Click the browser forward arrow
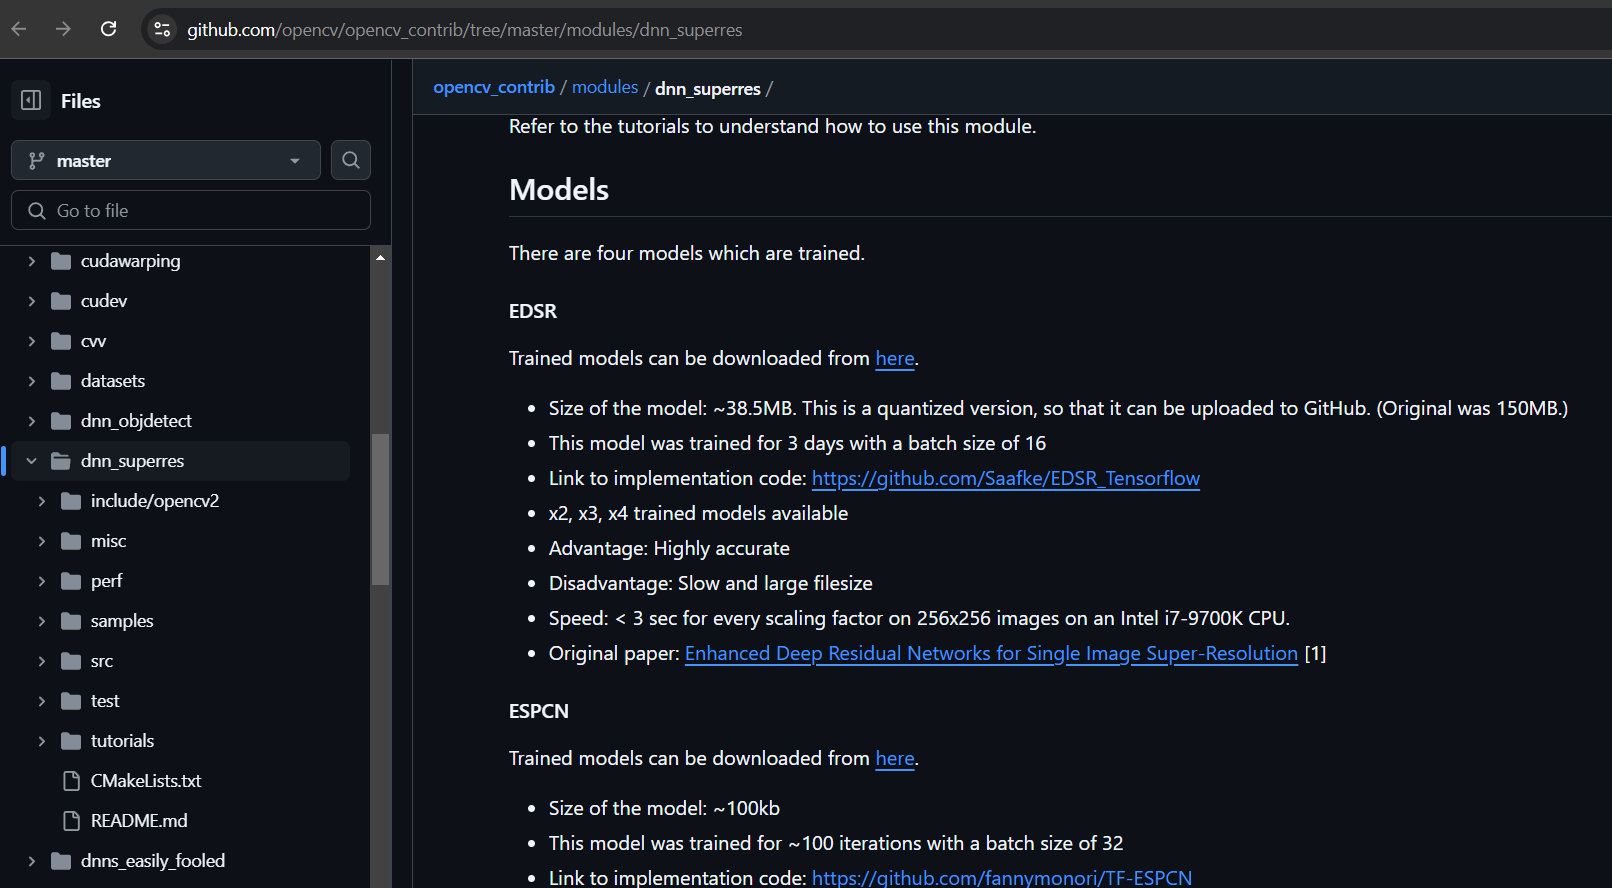 (63, 29)
